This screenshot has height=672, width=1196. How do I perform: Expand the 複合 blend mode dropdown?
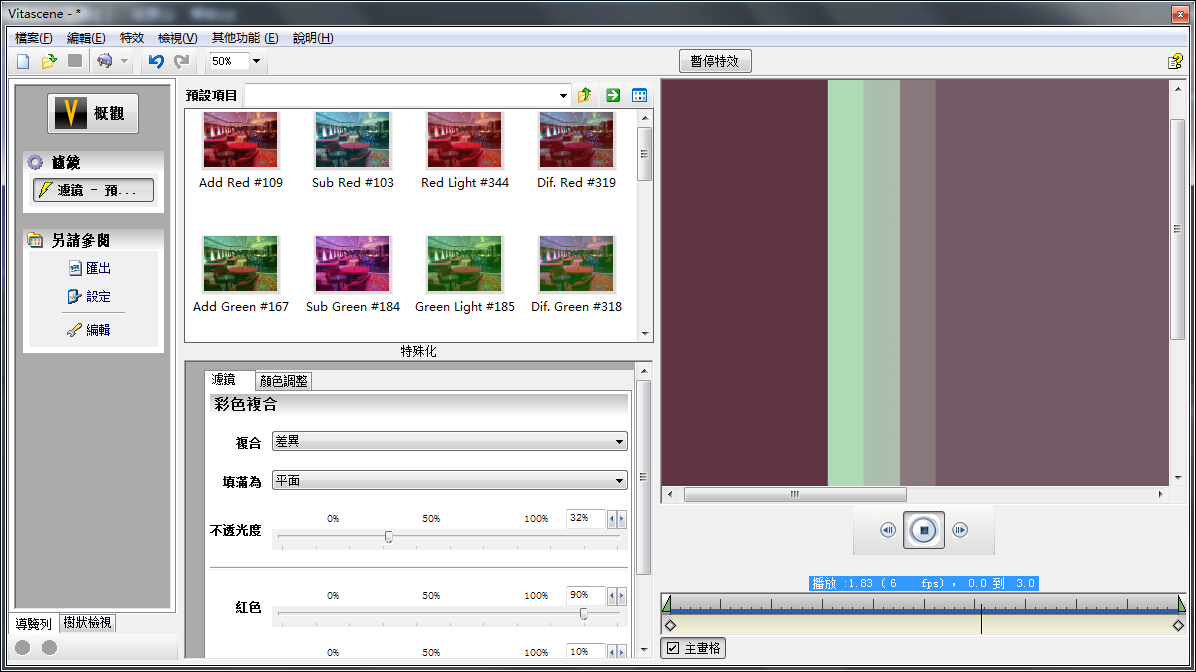(x=620, y=442)
